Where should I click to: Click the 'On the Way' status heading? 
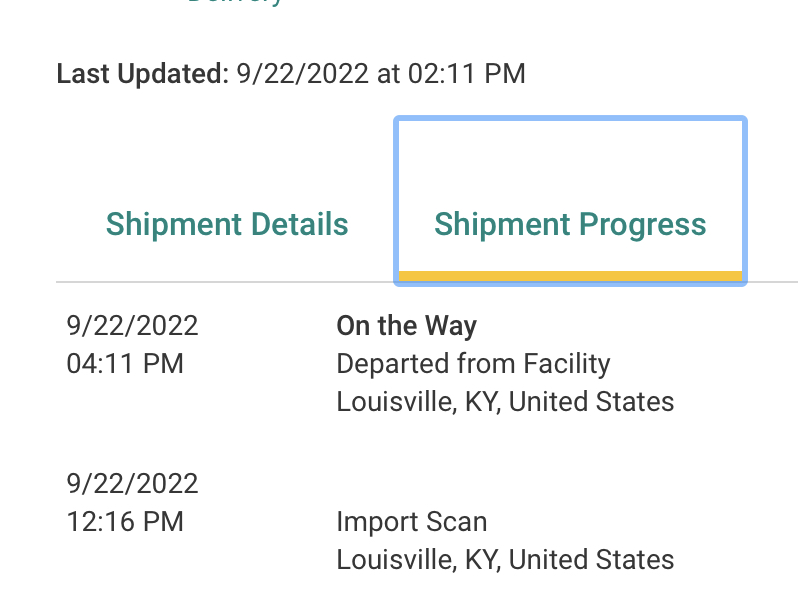tap(406, 325)
